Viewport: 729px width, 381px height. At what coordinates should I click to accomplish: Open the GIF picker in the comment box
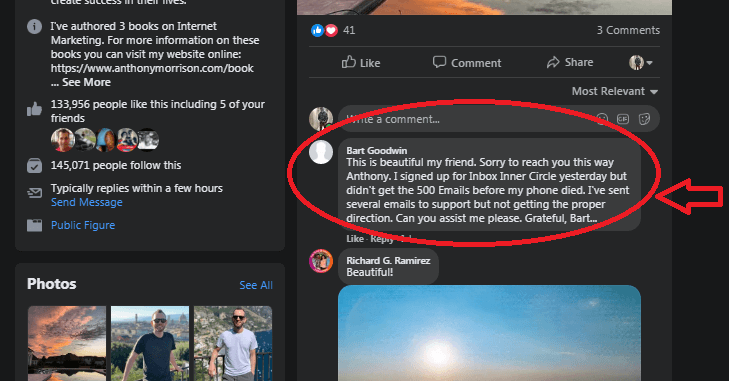[x=623, y=119]
